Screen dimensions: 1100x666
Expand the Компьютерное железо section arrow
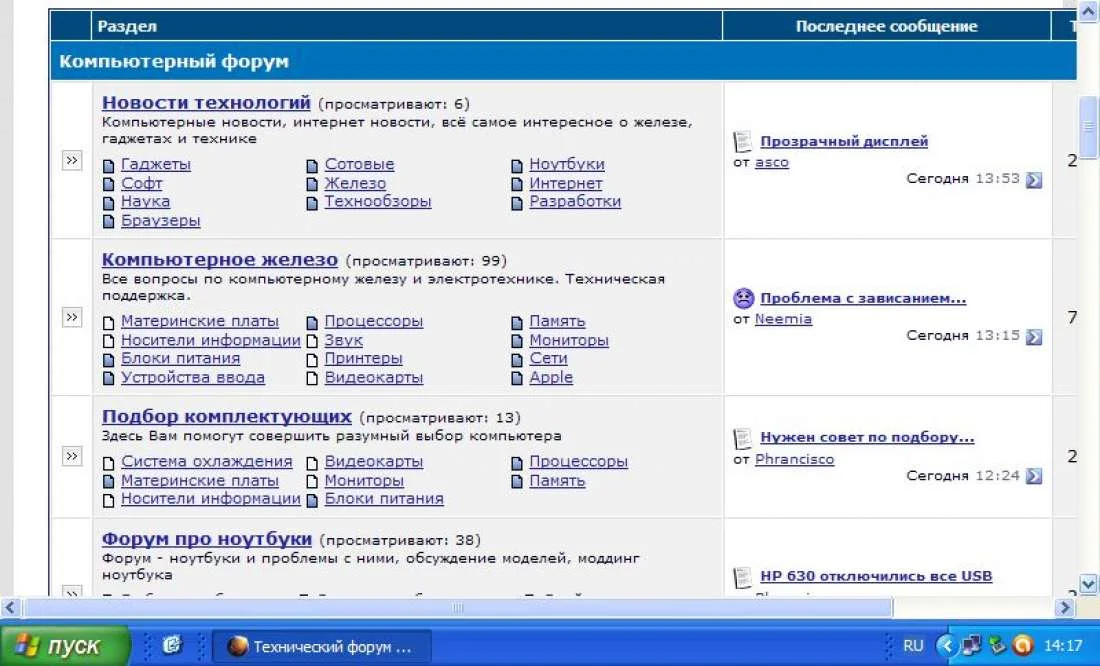click(72, 317)
